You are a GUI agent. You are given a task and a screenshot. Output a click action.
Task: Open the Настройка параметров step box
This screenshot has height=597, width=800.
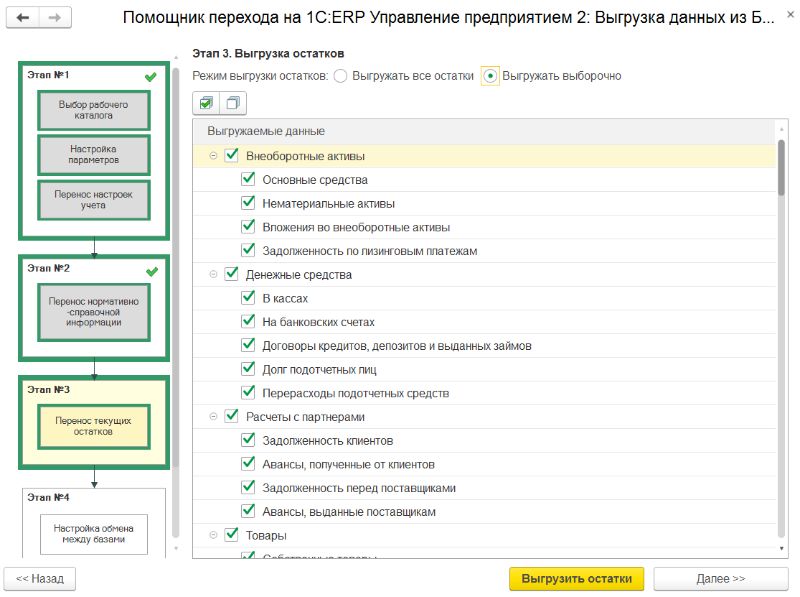[94, 155]
